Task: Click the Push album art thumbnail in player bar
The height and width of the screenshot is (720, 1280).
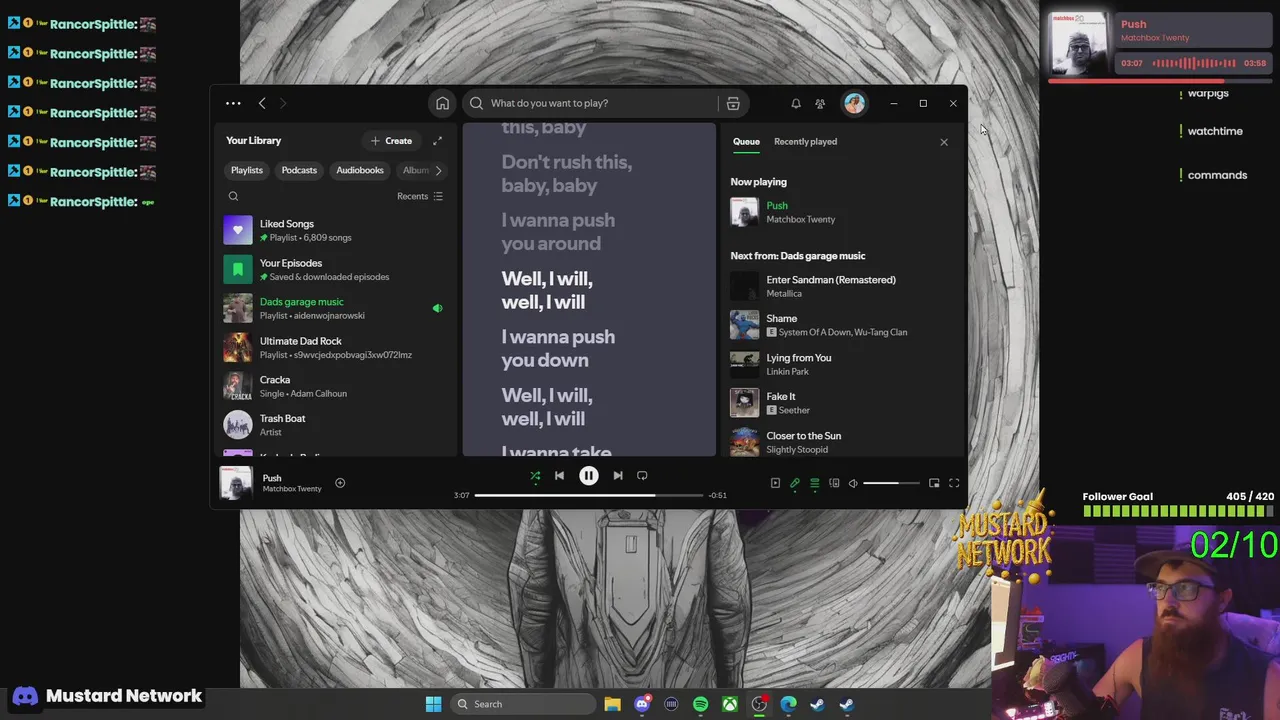Action: (236, 483)
